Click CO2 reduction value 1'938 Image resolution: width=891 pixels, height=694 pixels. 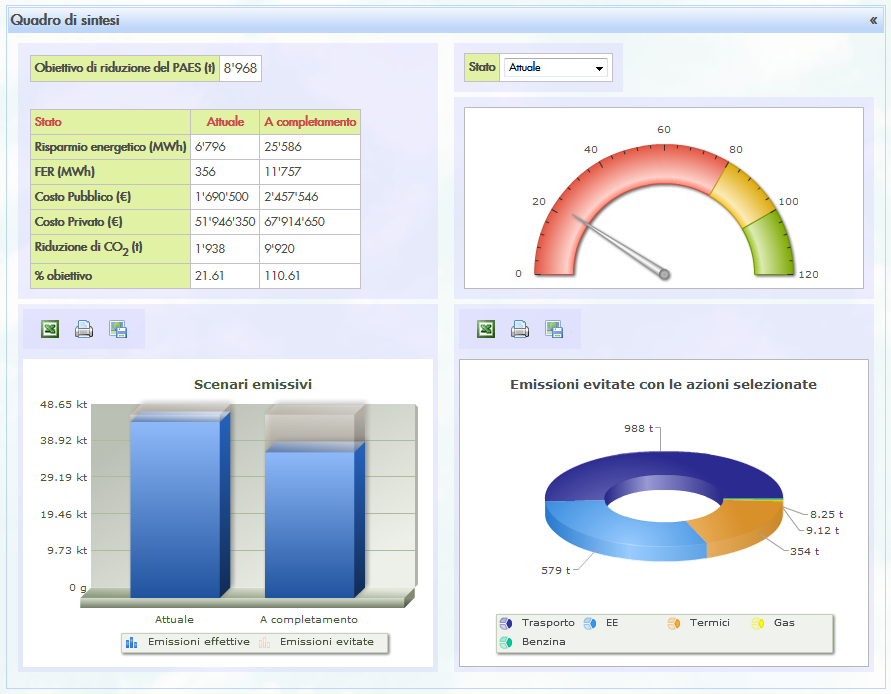click(x=225, y=248)
